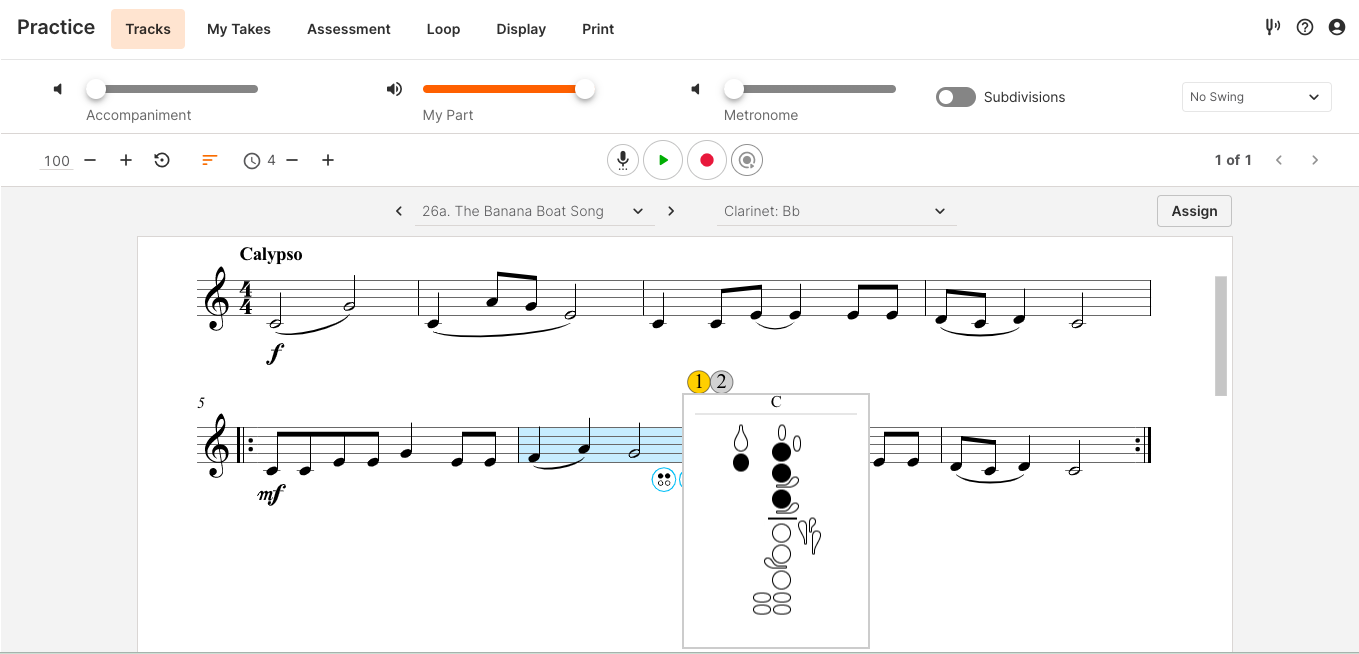Reset tempo with the circular arrow icon

tap(162, 160)
